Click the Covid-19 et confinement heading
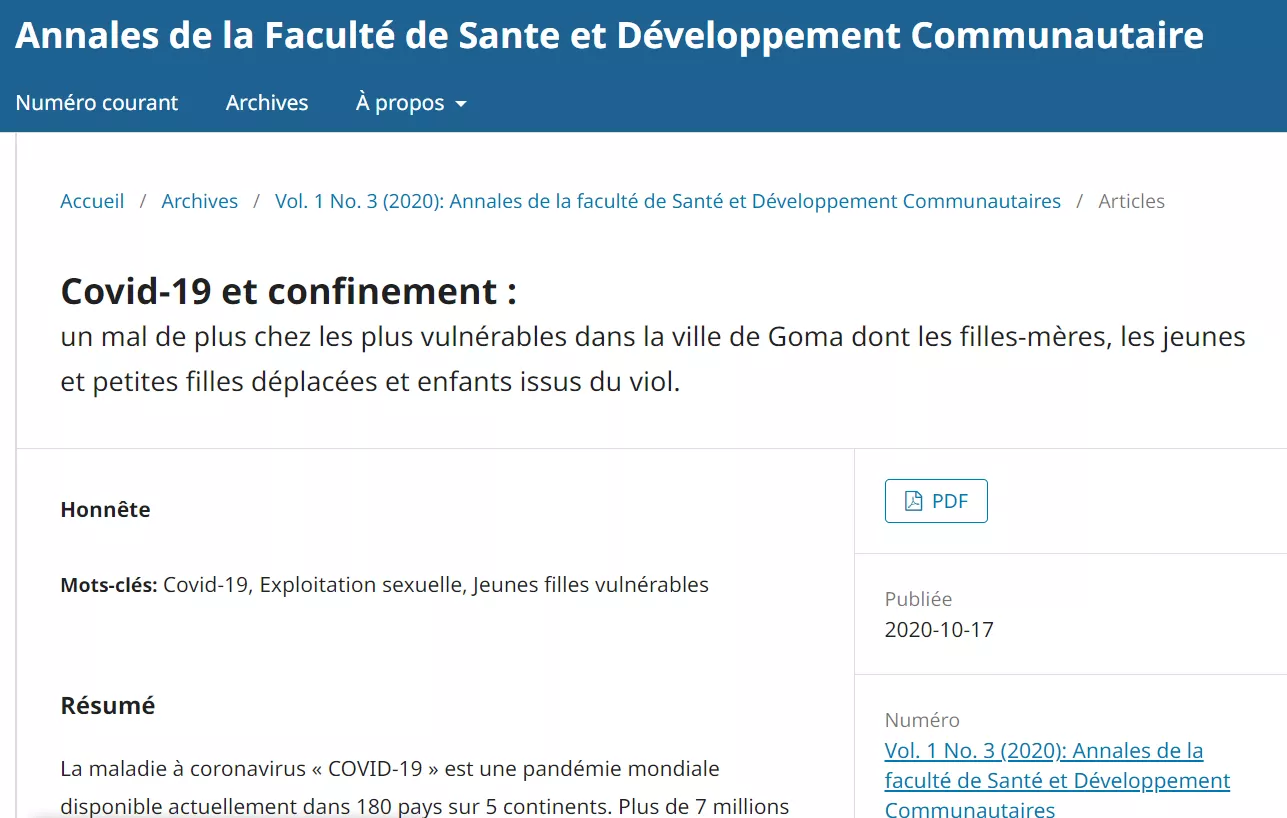Screen dimensions: 1287x818 [289, 291]
